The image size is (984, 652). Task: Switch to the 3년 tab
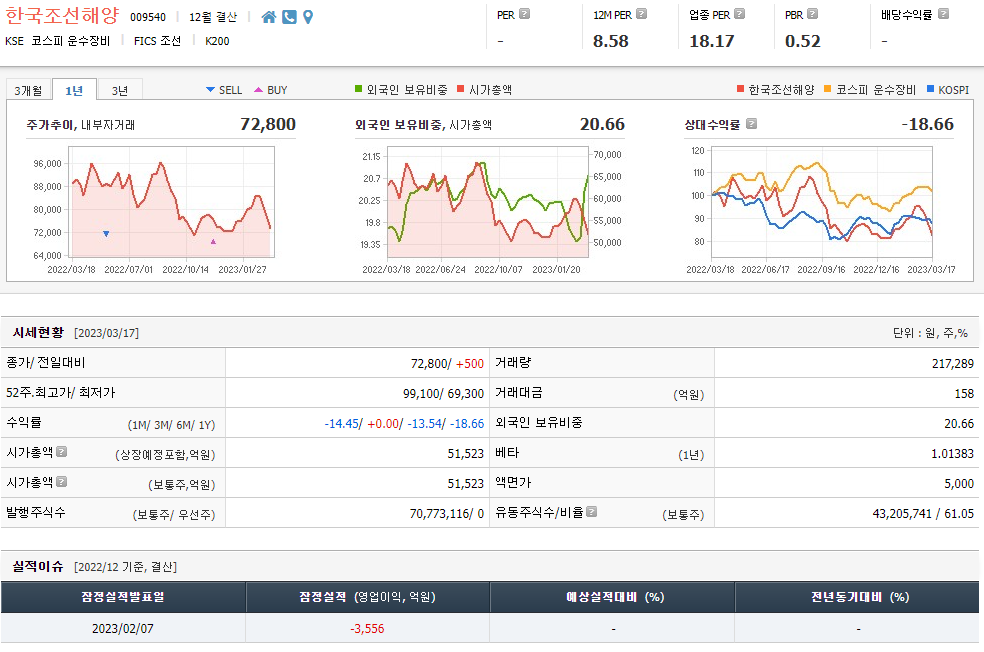120,90
